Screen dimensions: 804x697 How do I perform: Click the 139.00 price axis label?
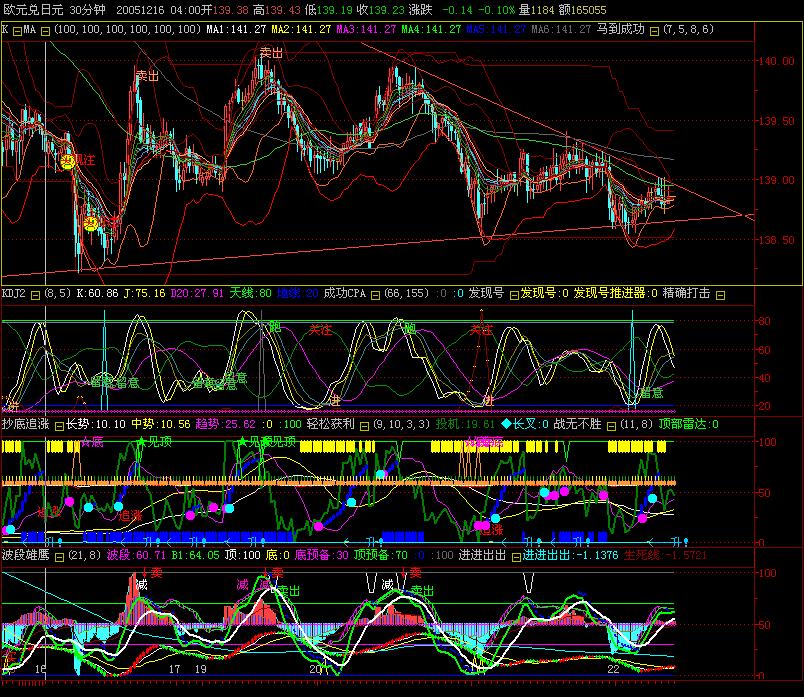(x=776, y=181)
